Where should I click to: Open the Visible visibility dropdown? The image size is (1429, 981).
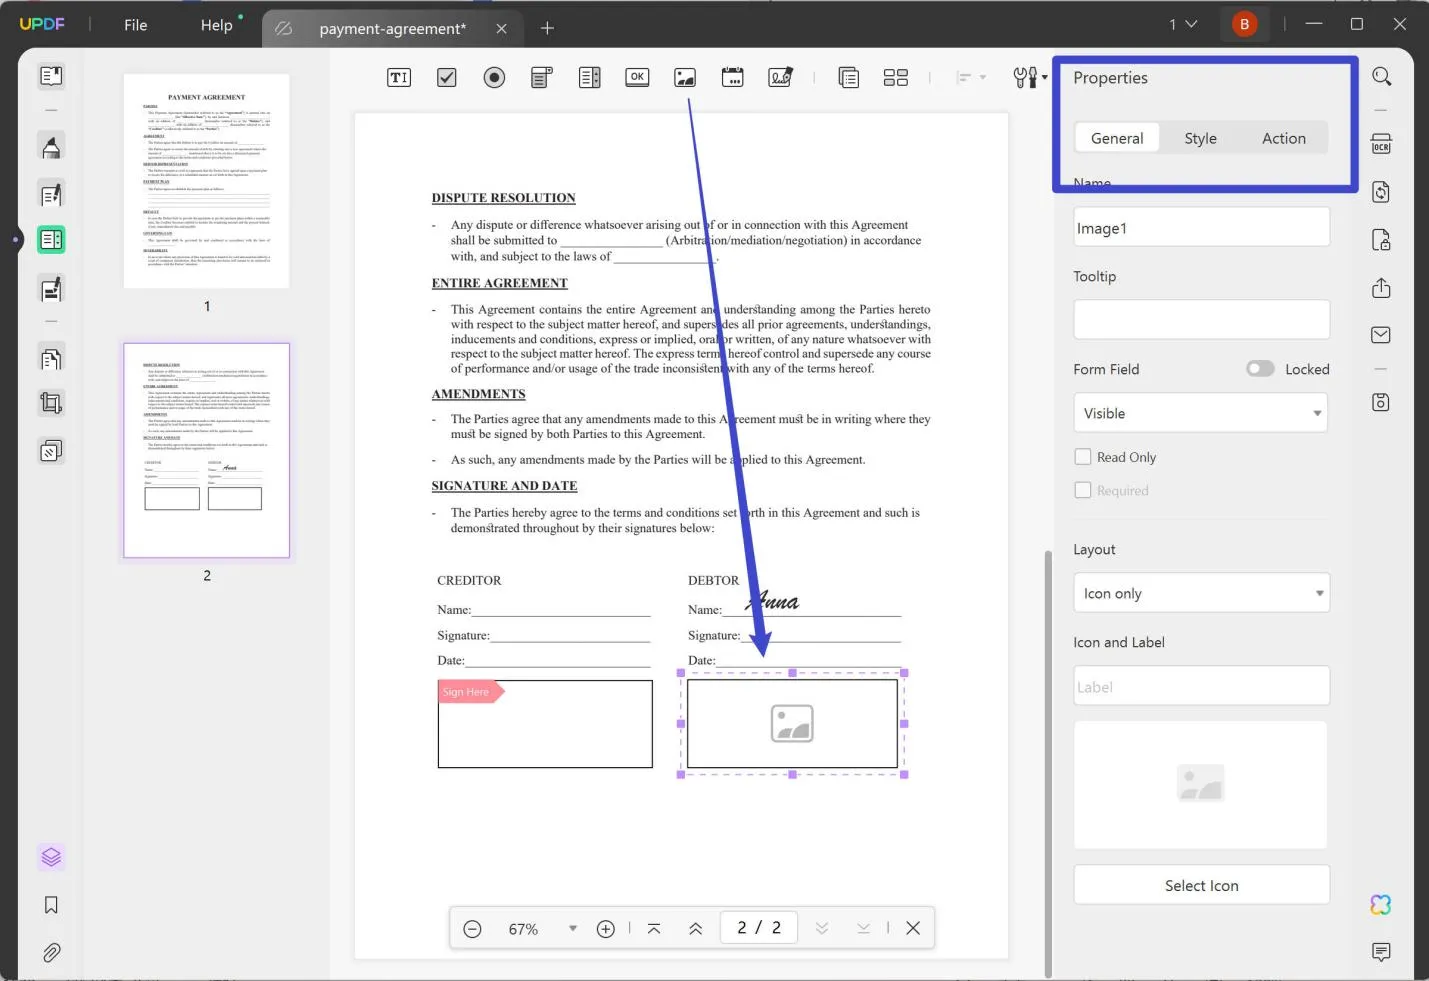(x=1199, y=412)
